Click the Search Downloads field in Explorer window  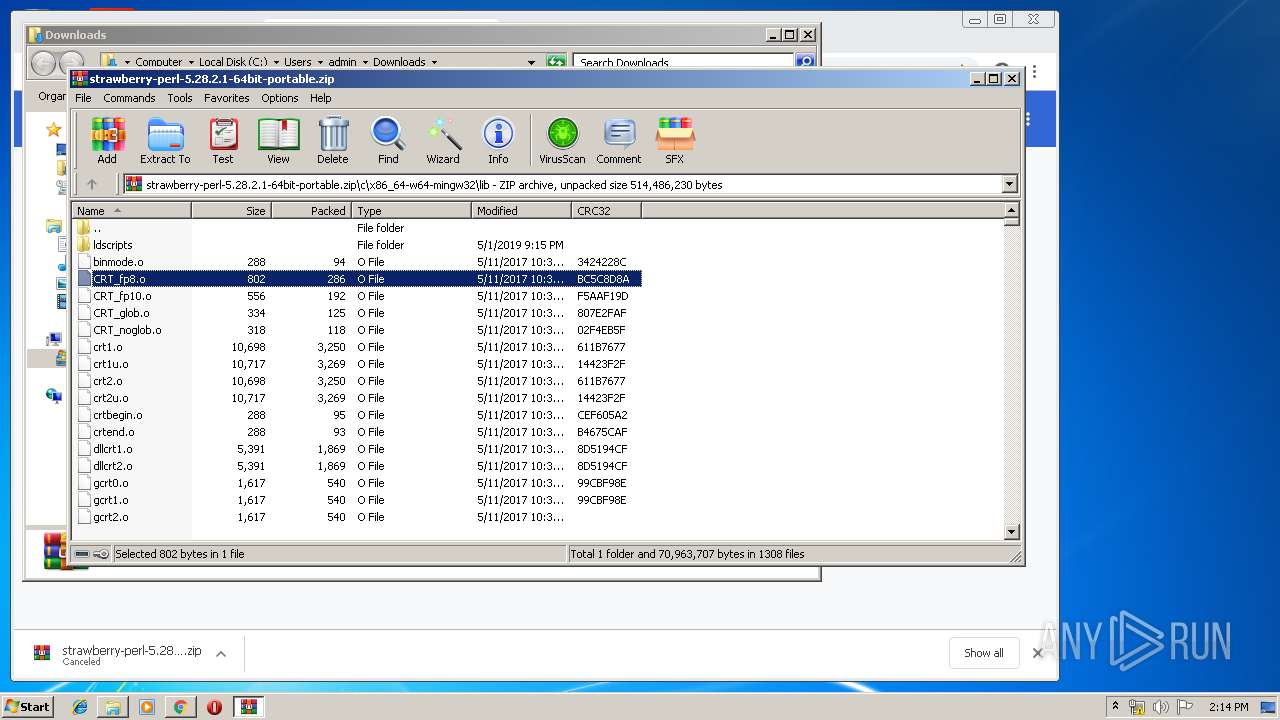pyautogui.click(x=685, y=62)
